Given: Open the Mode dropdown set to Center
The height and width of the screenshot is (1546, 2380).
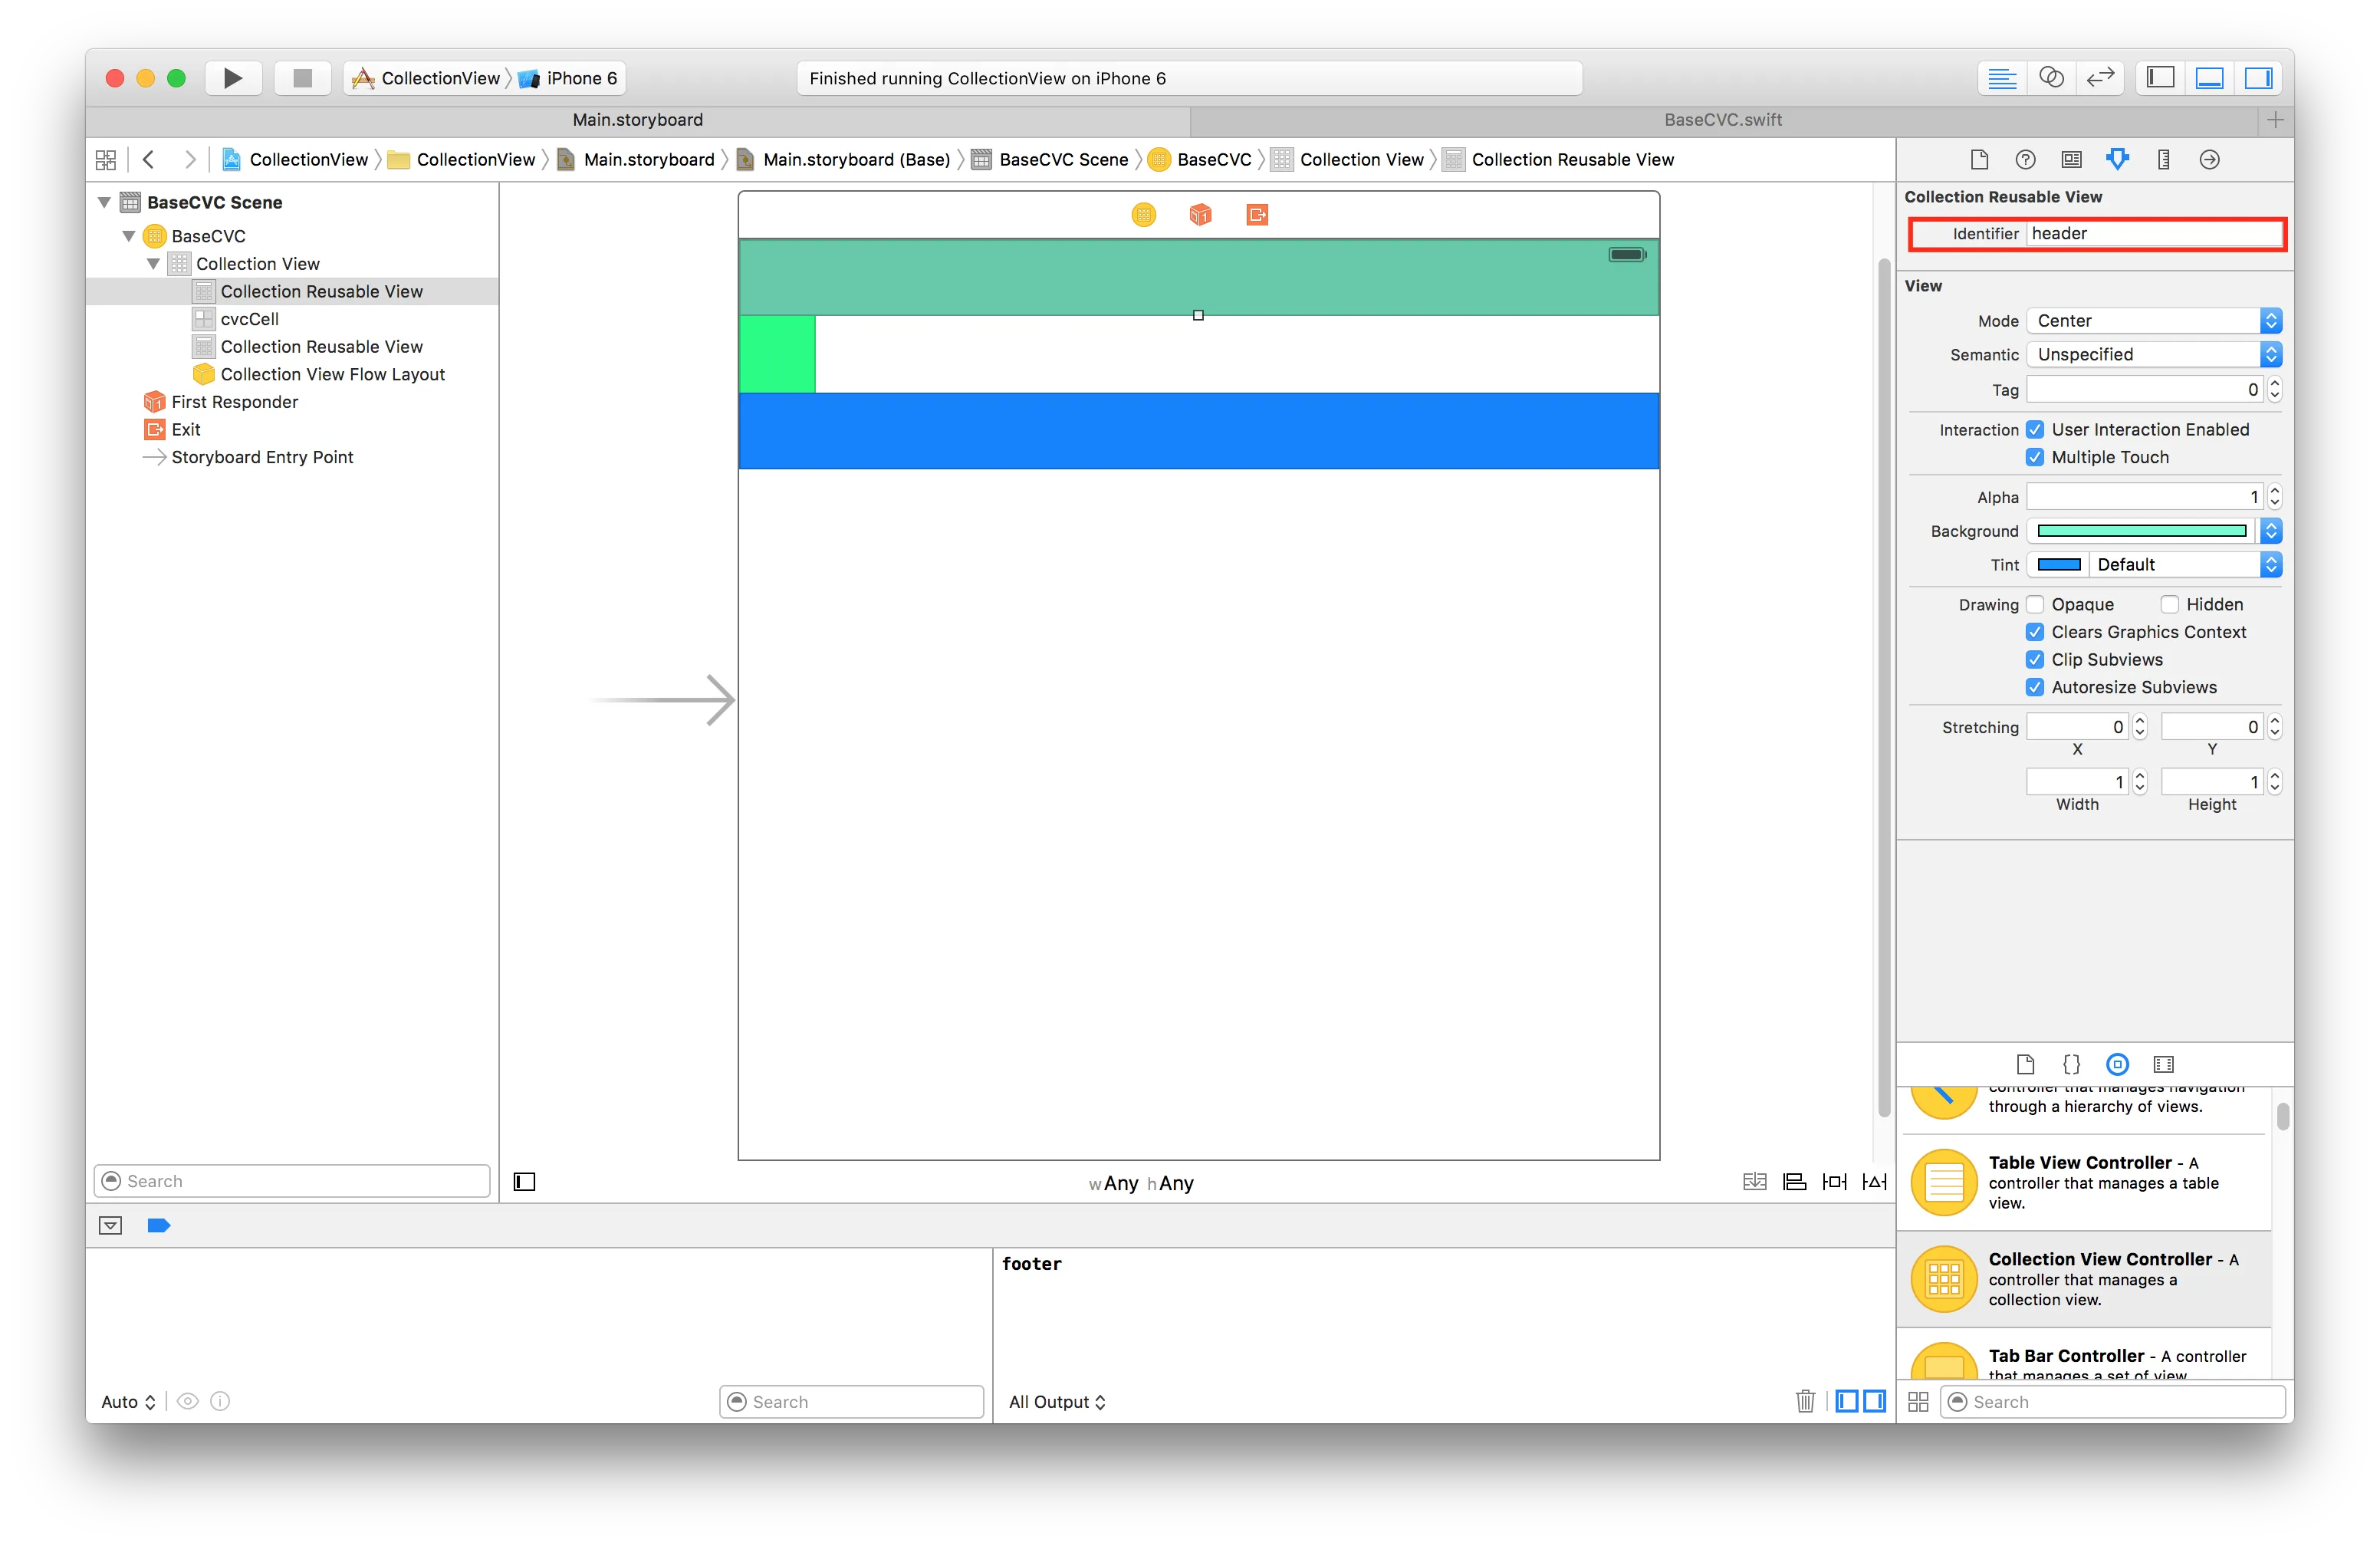Looking at the screenshot, I should tap(2153, 321).
